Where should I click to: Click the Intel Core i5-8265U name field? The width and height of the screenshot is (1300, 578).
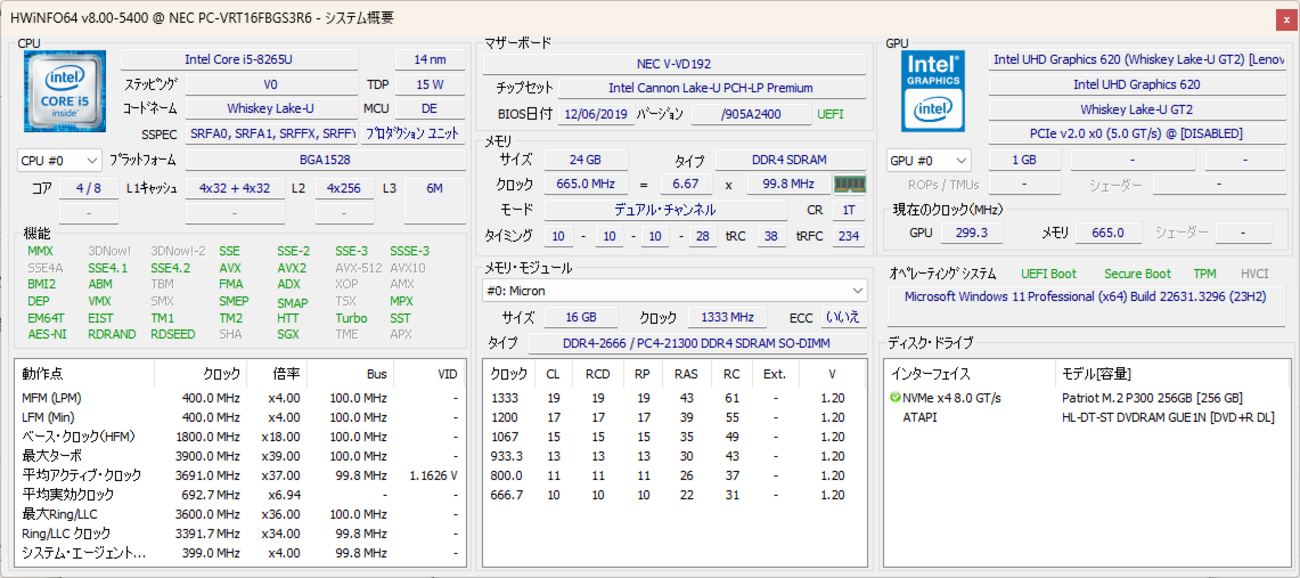[x=239, y=60]
